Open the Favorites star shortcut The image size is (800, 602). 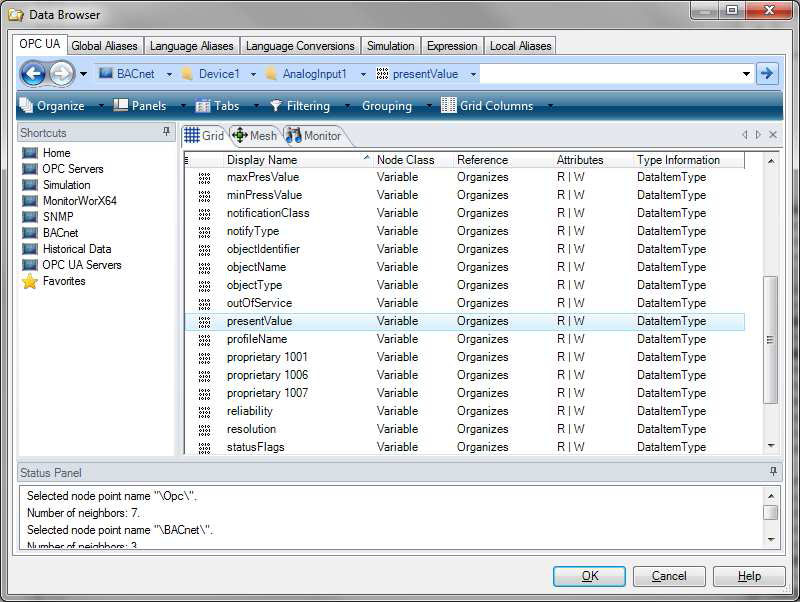30,281
